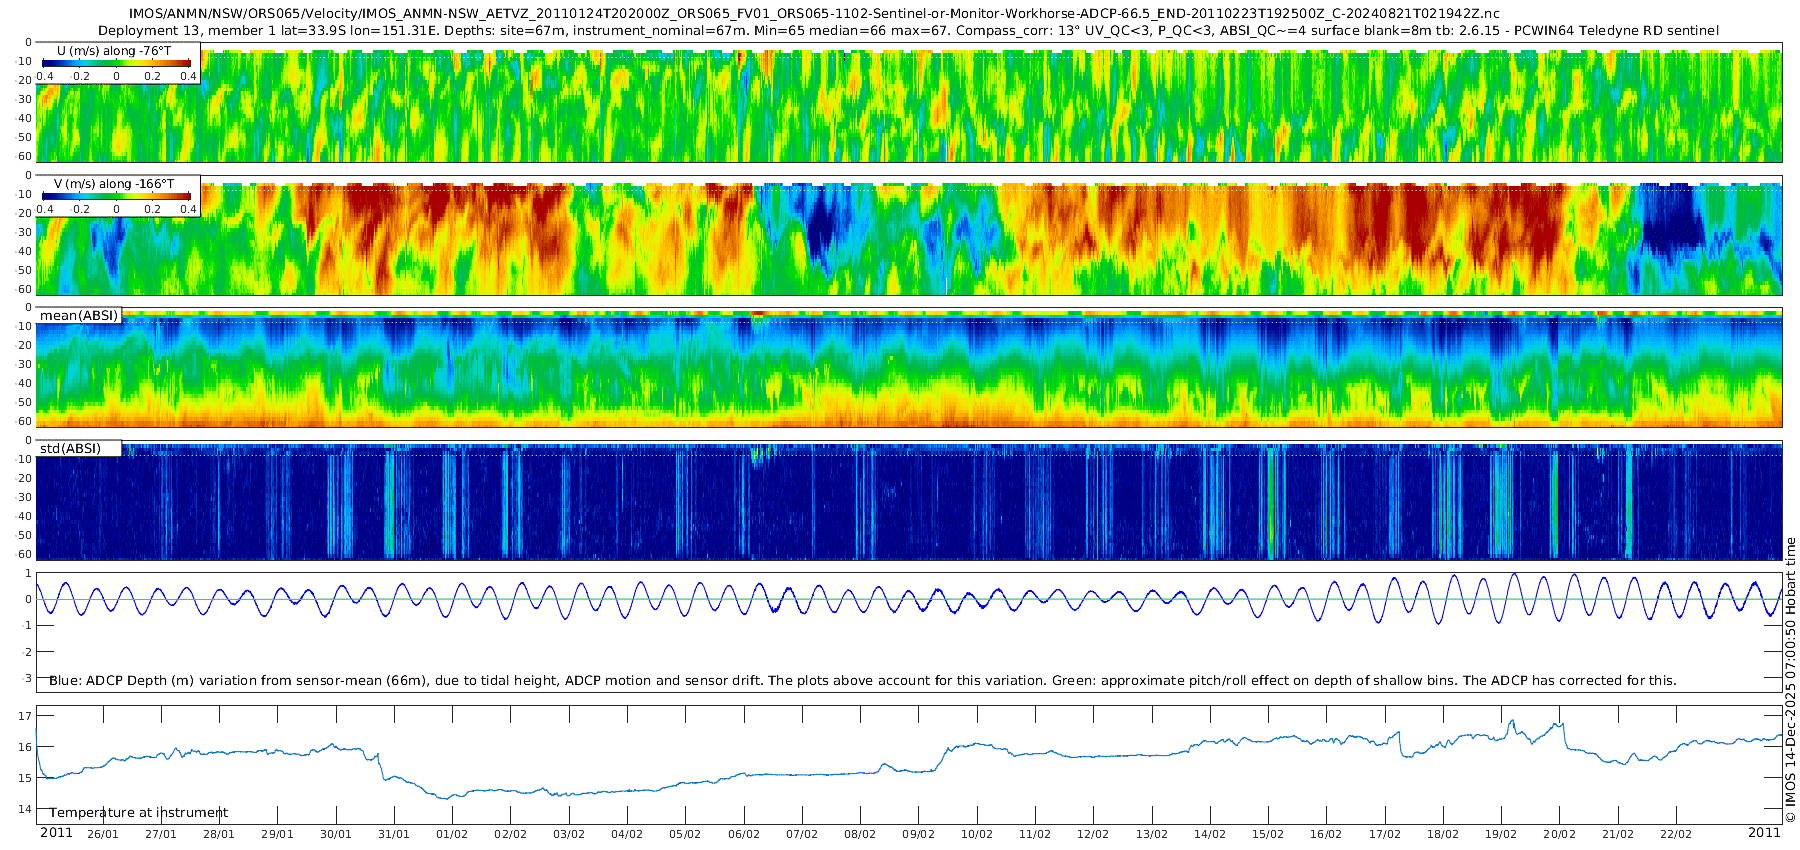Click the ADCP Depth variation description text
1800x850 pixels.
tap(863, 680)
